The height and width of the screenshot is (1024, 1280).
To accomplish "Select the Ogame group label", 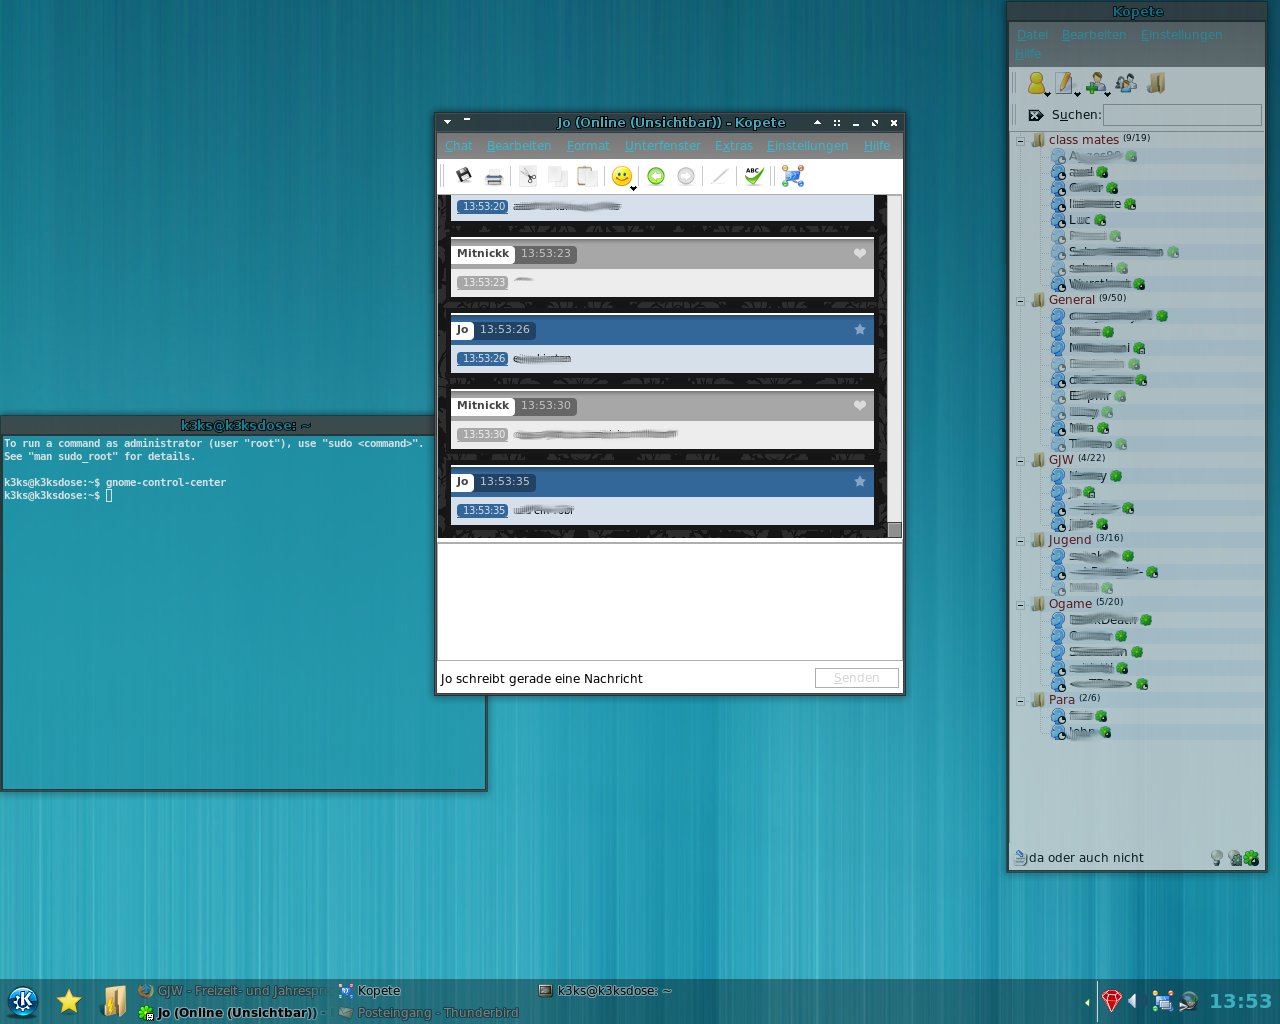I will pyautogui.click(x=1070, y=604).
